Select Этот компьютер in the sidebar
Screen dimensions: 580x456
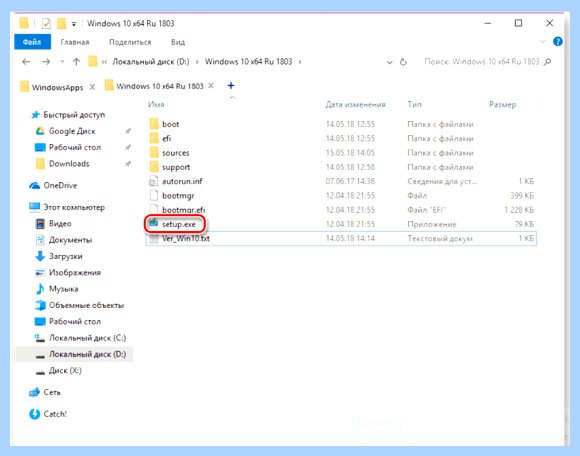click(x=74, y=207)
